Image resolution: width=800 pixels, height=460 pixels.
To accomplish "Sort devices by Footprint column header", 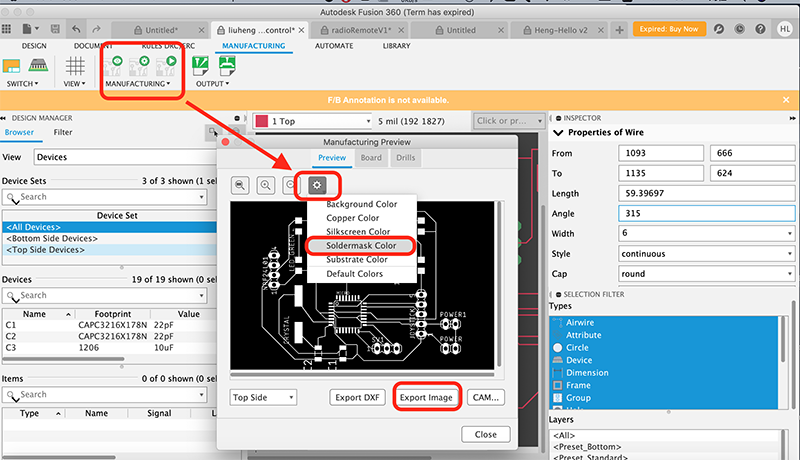I will 113,314.
